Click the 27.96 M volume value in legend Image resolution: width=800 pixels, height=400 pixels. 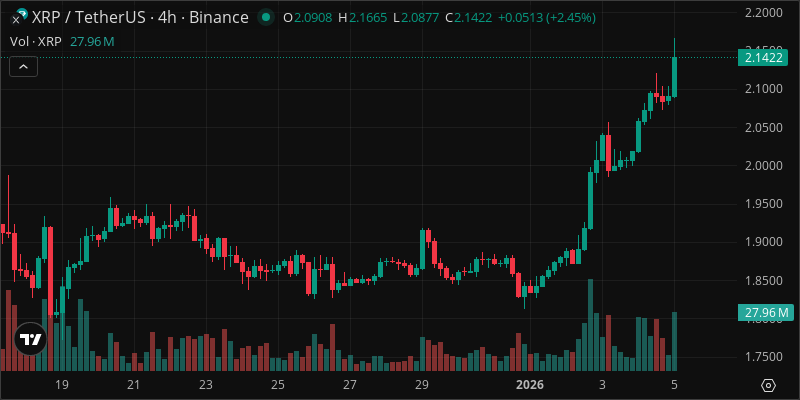pyautogui.click(x=92, y=42)
